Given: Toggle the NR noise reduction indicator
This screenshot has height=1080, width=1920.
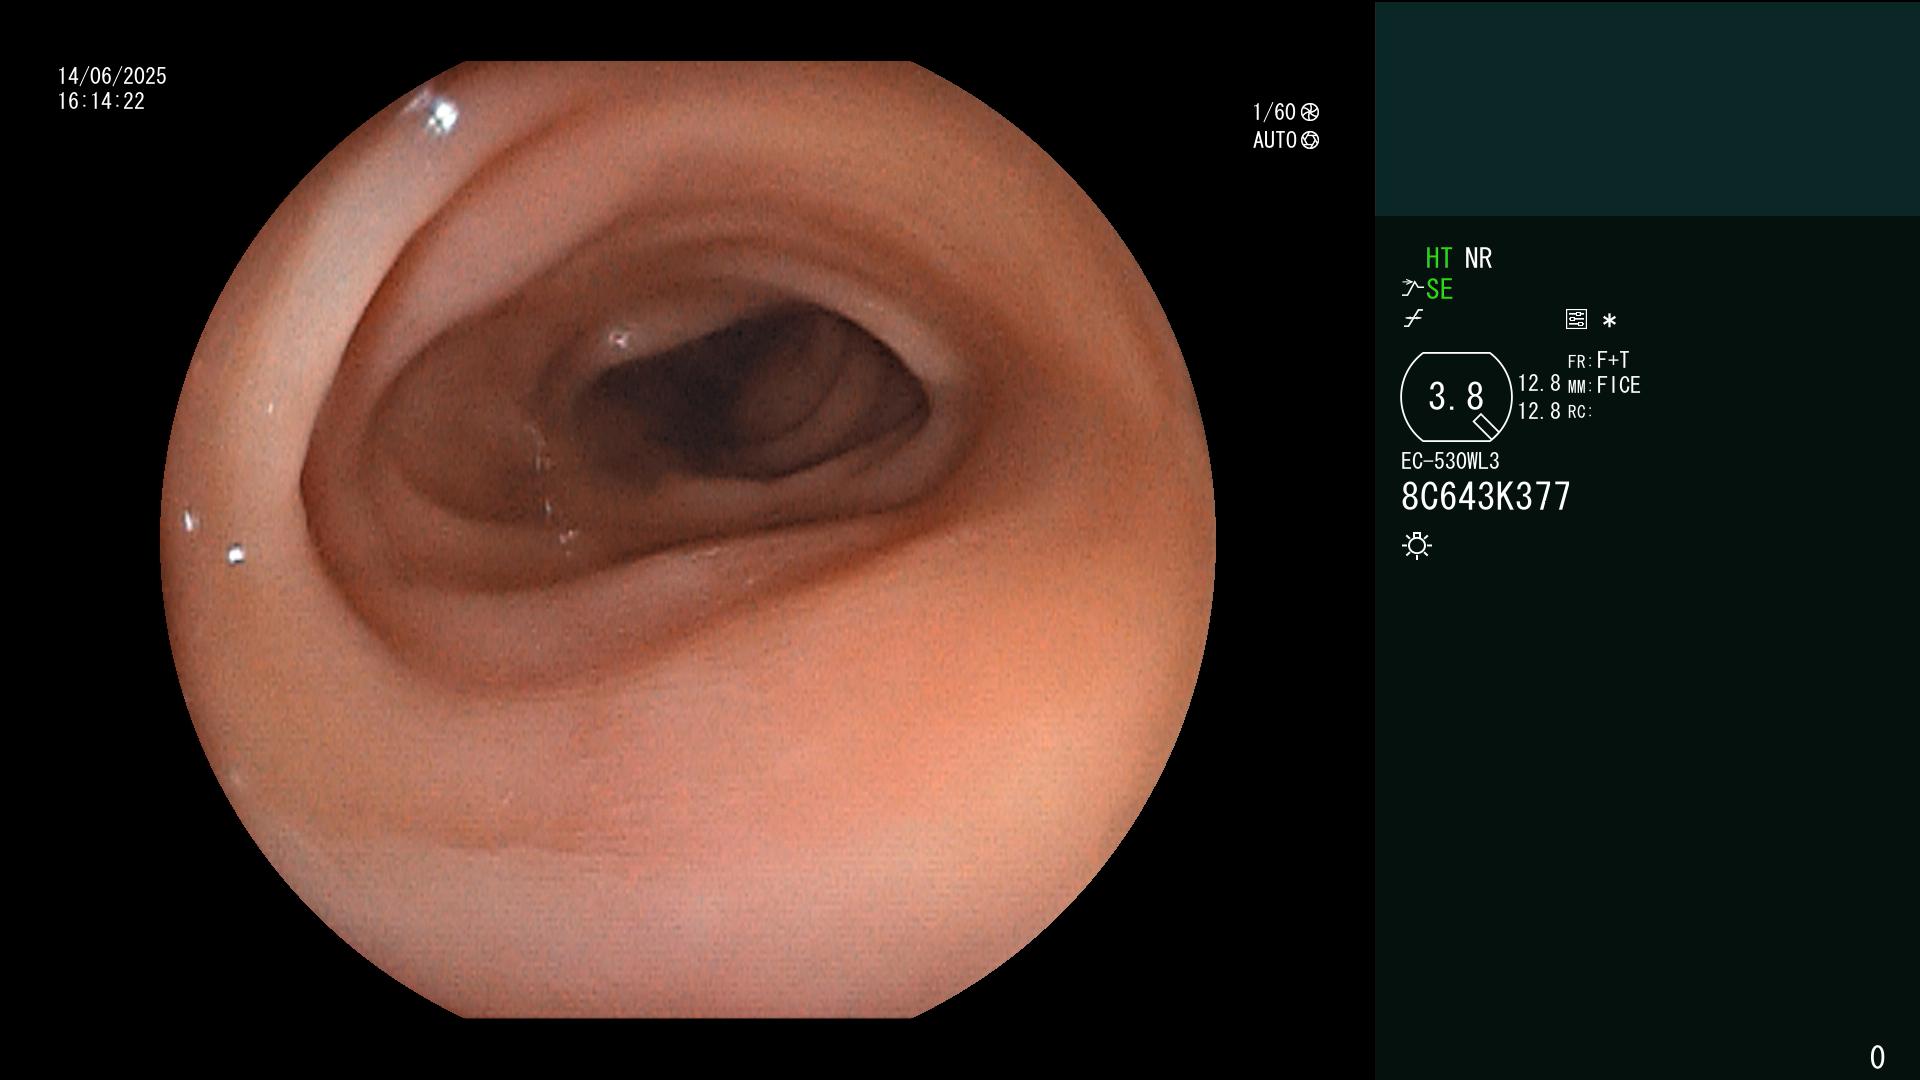Looking at the screenshot, I should coord(1478,258).
